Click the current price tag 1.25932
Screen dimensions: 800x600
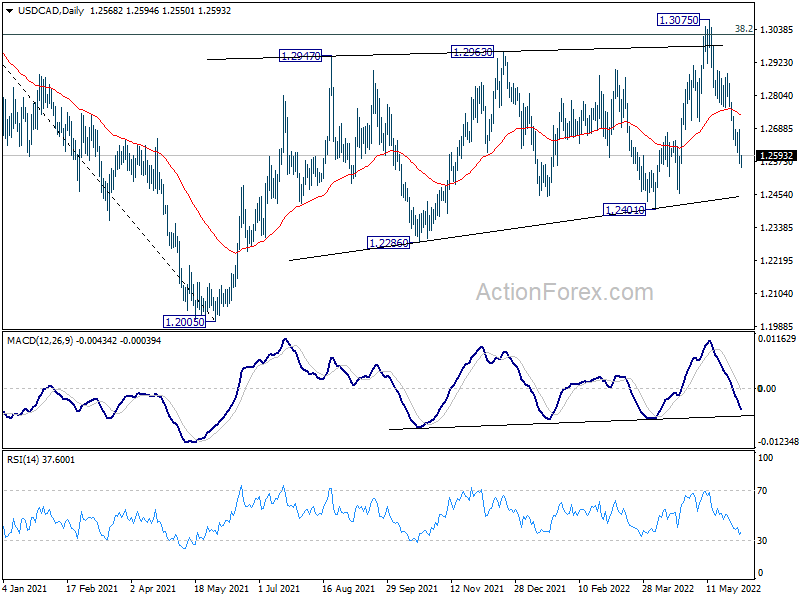coord(777,156)
